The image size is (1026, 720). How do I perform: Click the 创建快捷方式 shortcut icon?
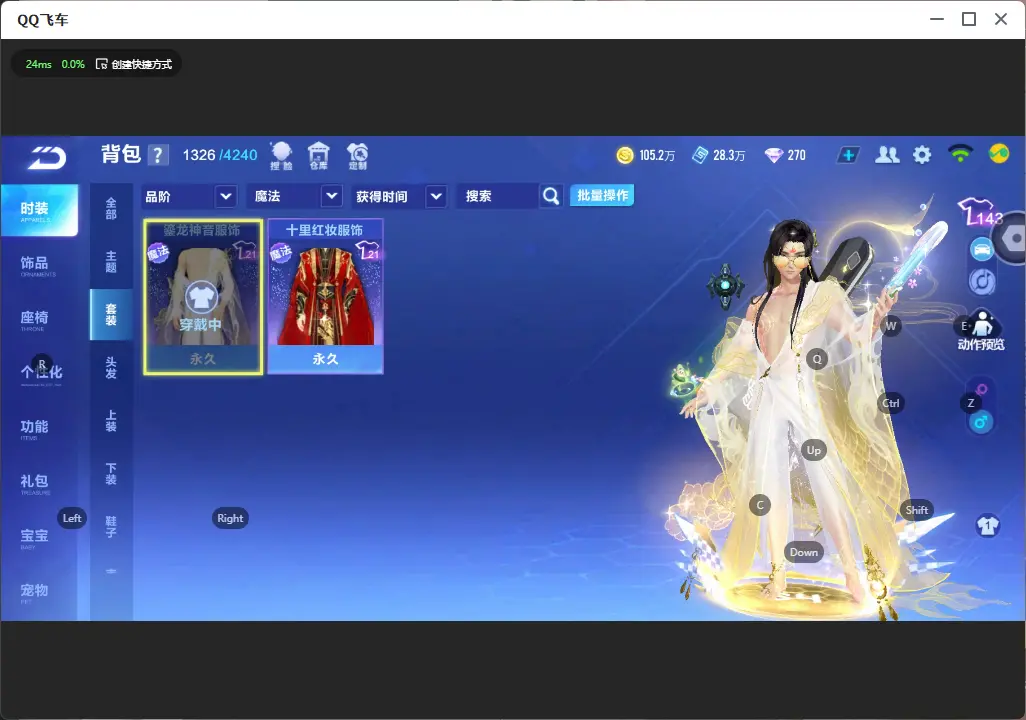[x=101, y=64]
